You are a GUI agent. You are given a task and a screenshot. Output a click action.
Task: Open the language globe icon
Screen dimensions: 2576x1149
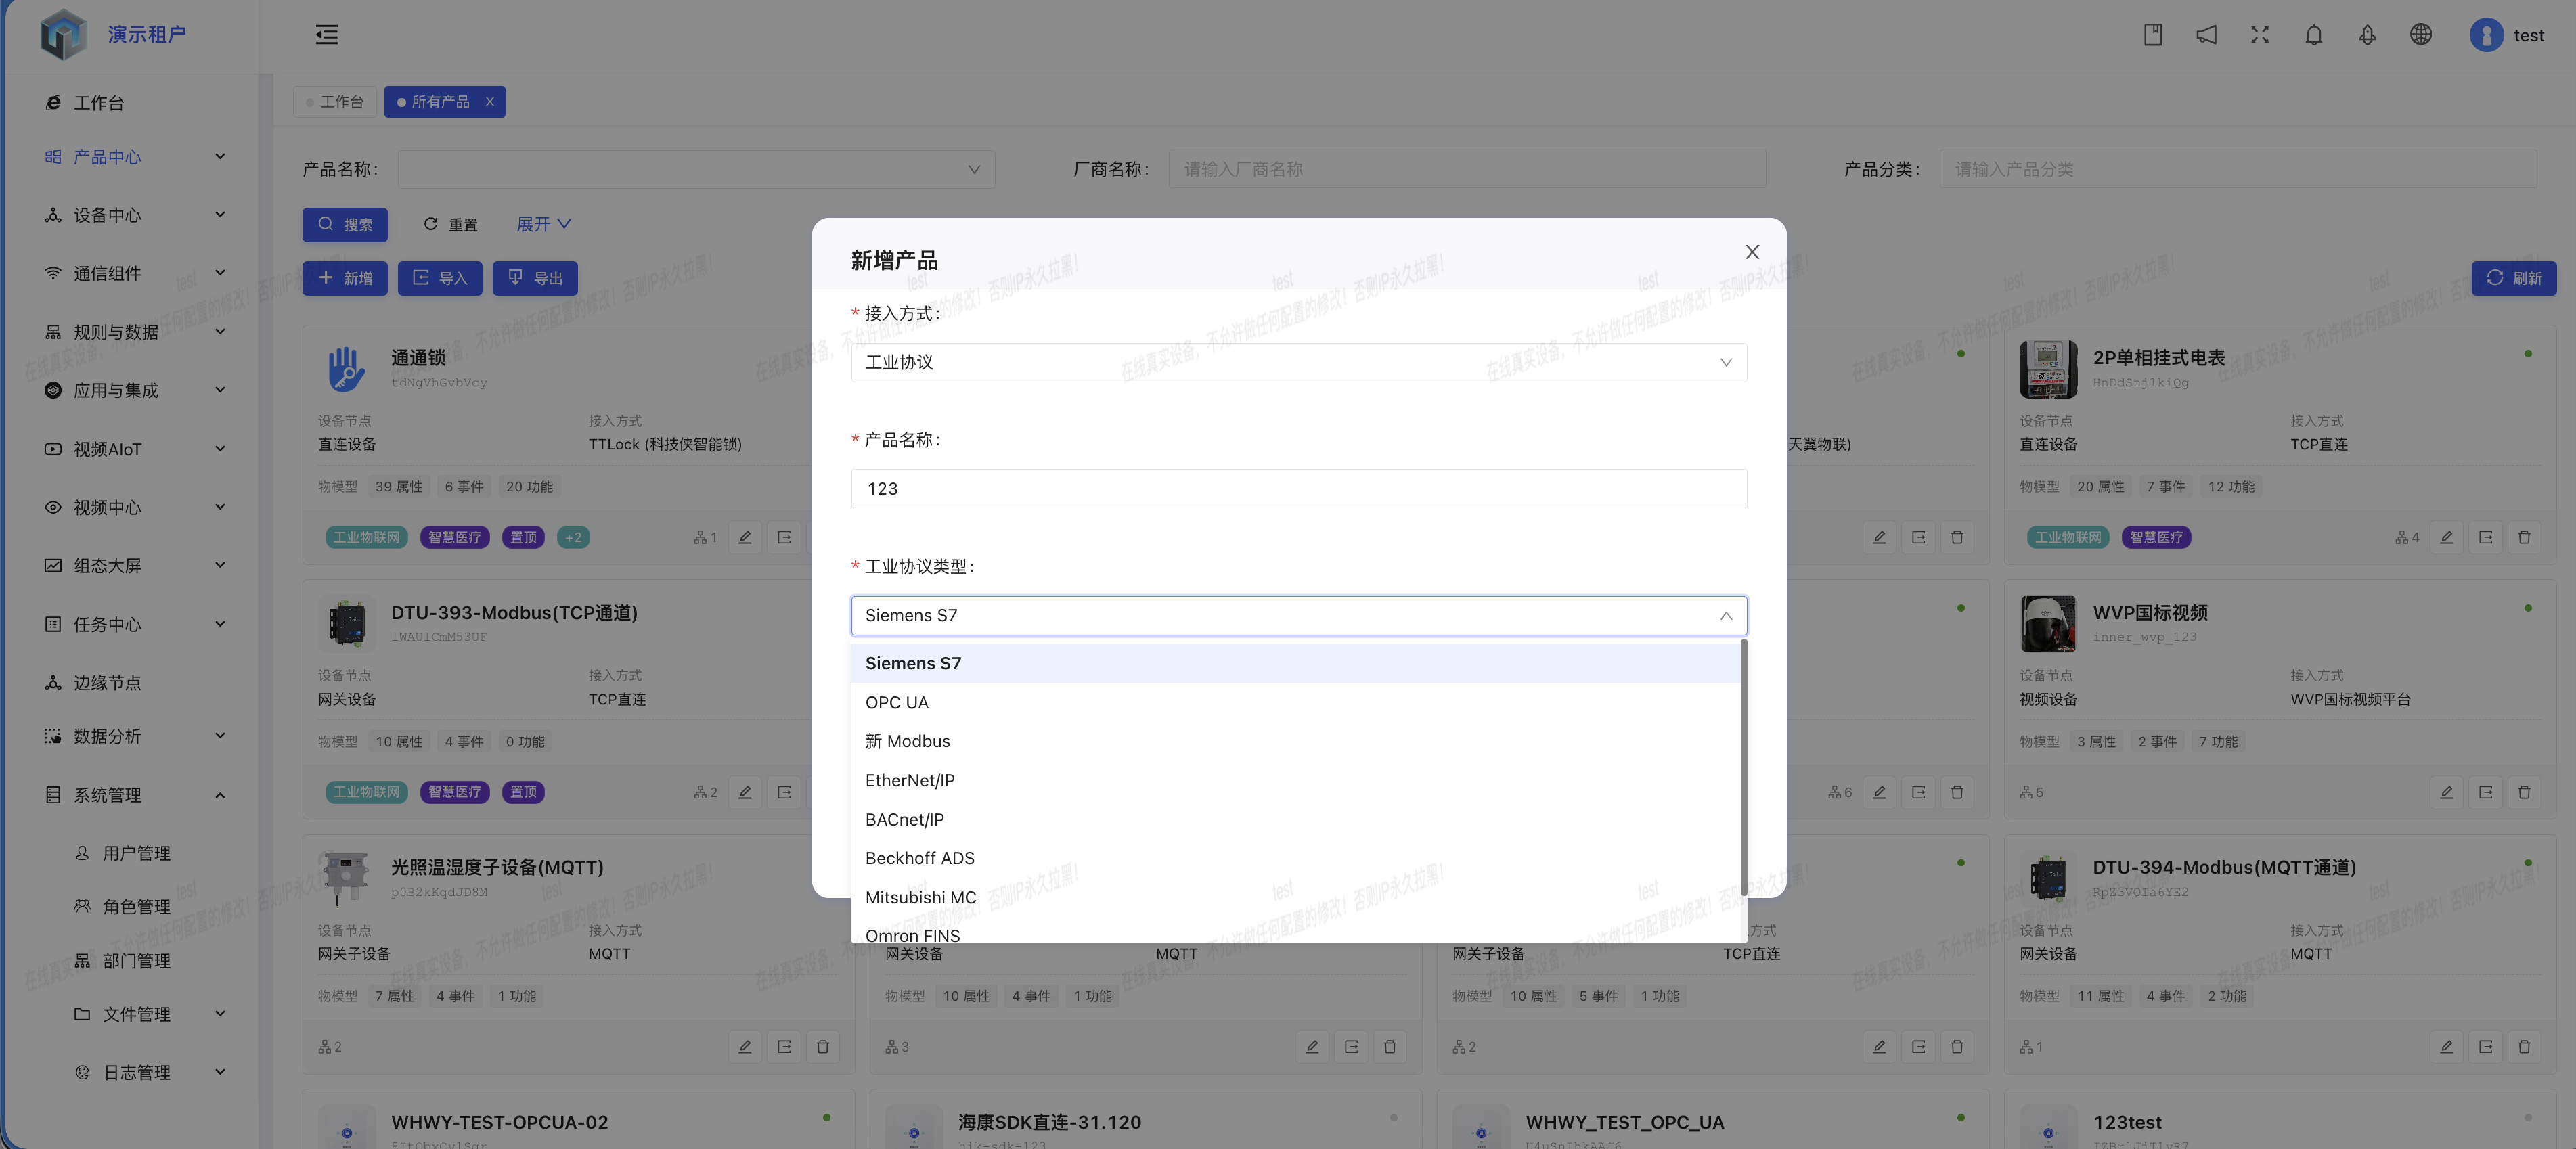coord(2421,35)
